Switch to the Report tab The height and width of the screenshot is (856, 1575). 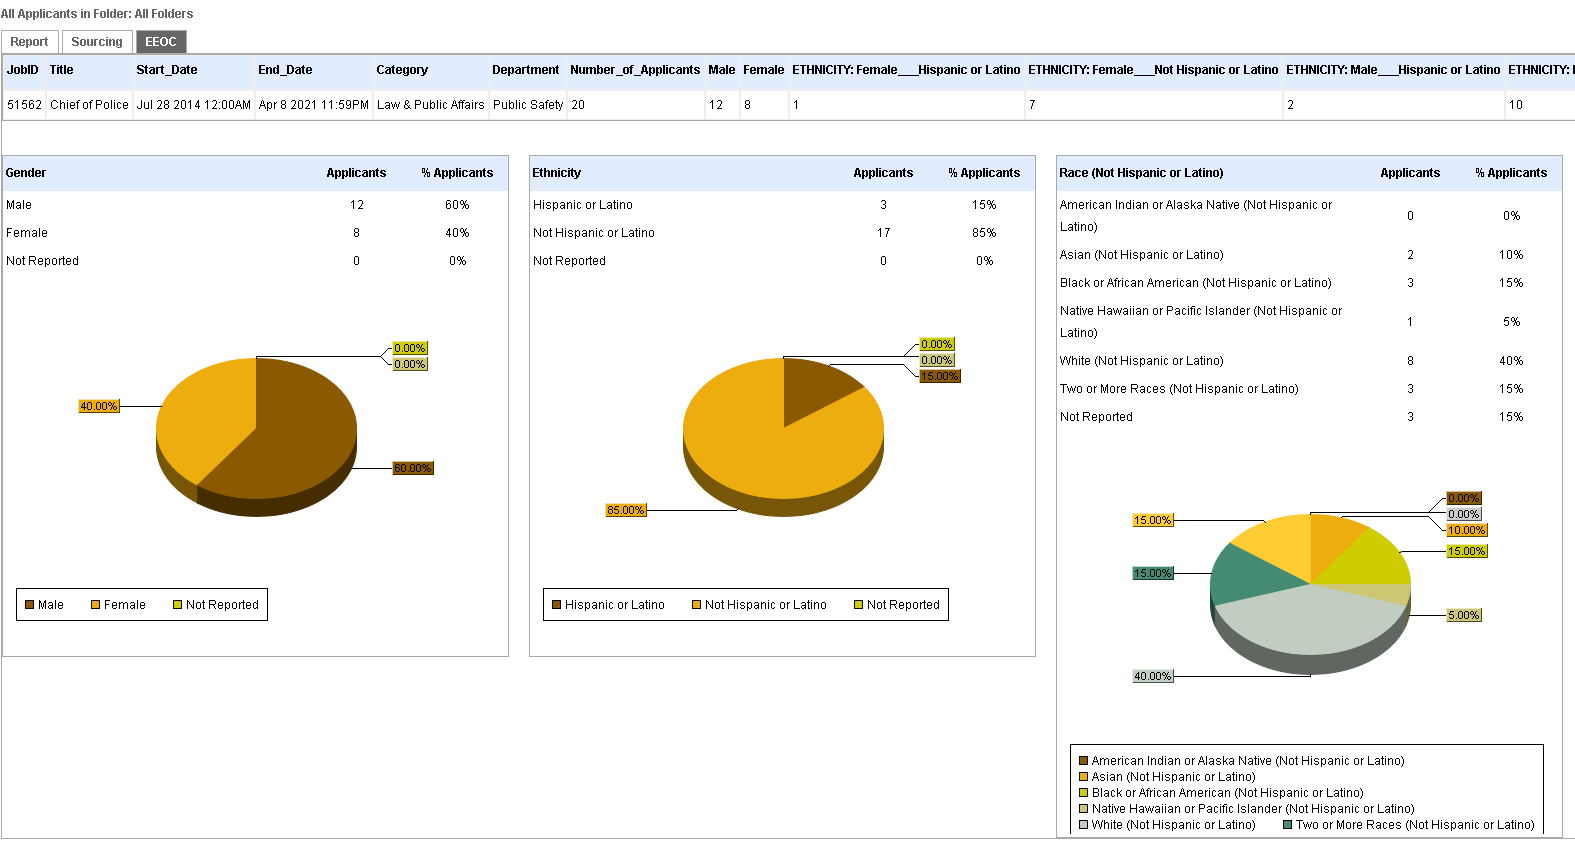click(29, 42)
